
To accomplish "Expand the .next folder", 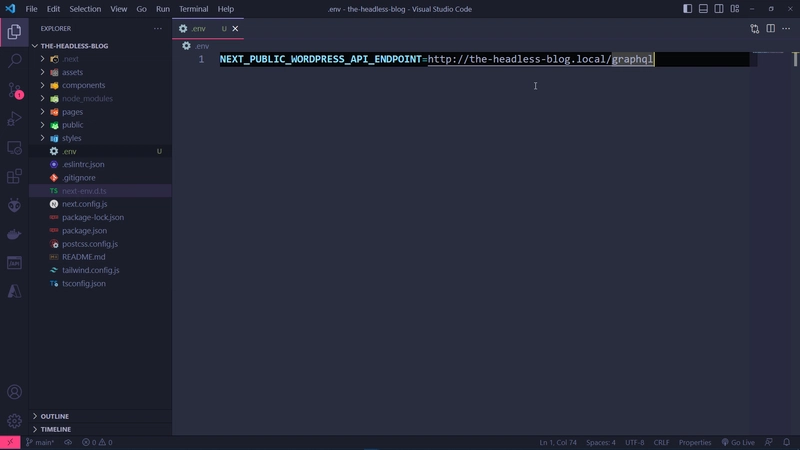I will [x=100, y=59].
